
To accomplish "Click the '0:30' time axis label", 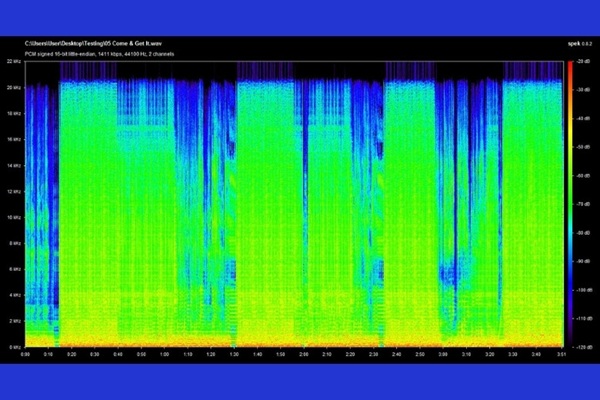I will [x=95, y=354].
